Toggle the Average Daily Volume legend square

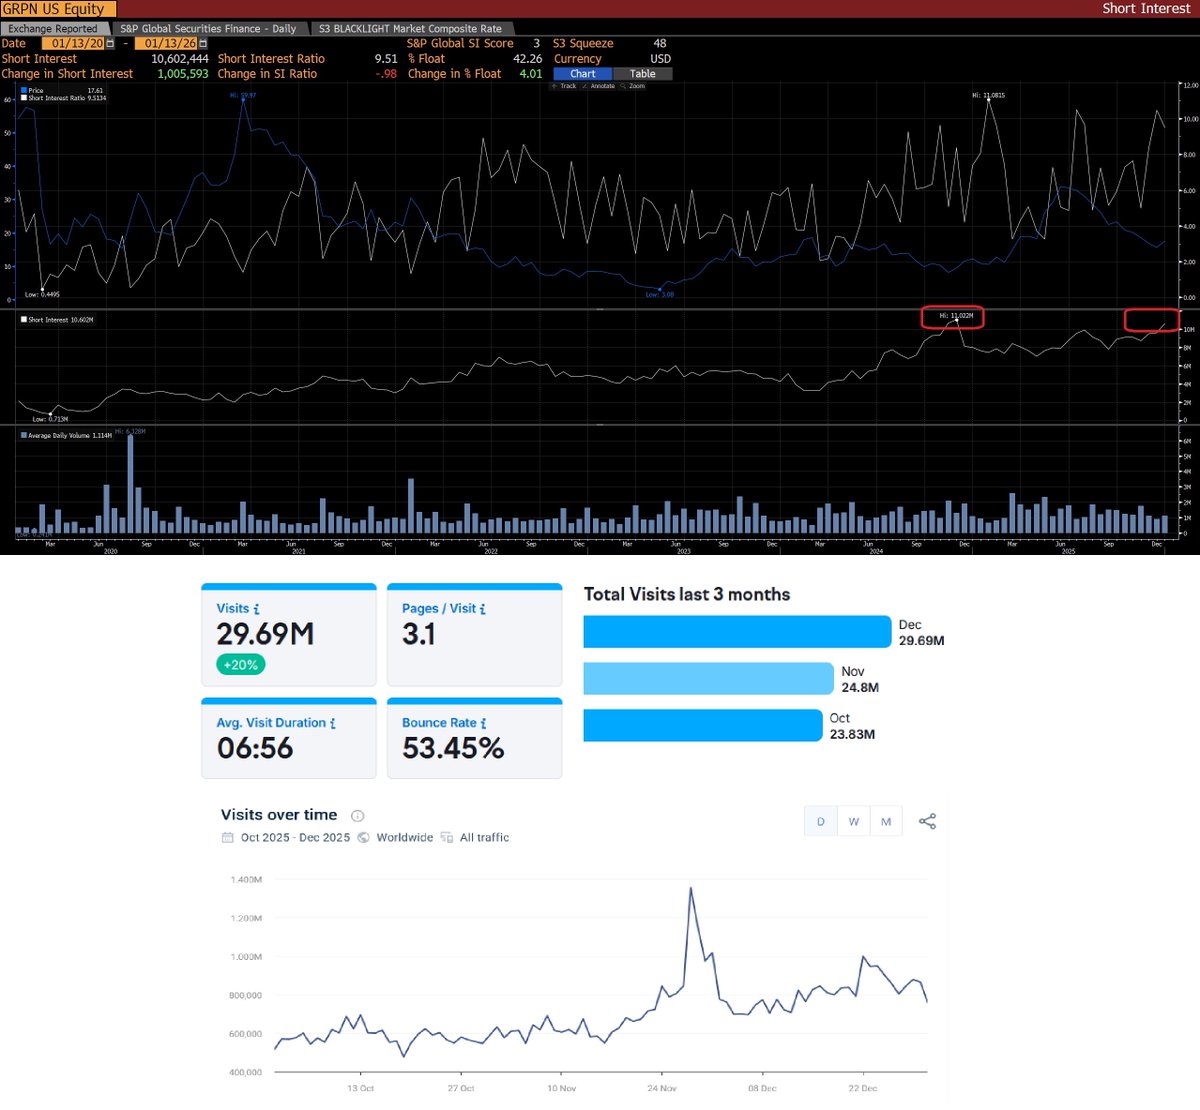click(24, 436)
